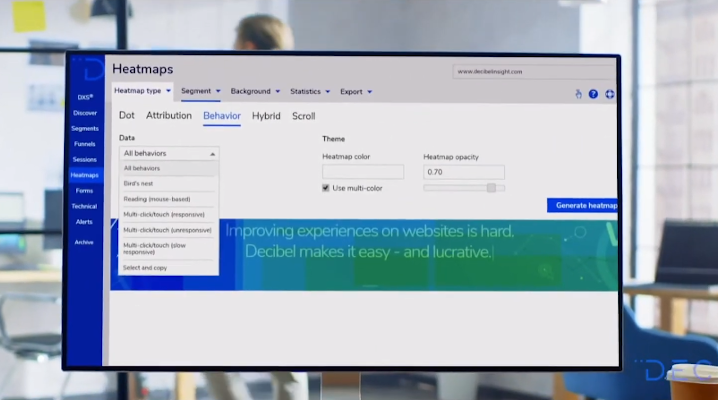Click the Heatmap opacity value field

(x=464, y=172)
